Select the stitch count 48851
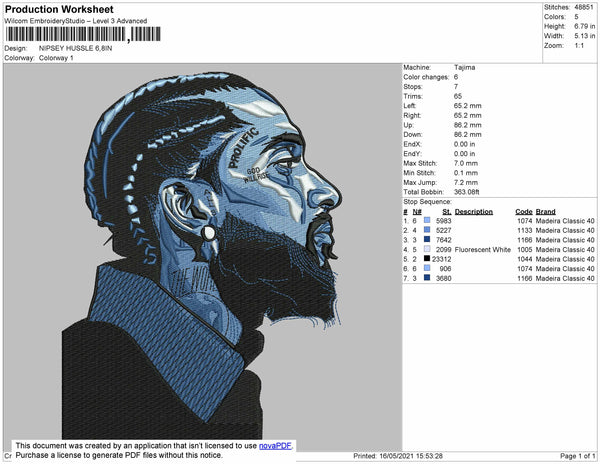The width and height of the screenshot is (600, 464). point(584,7)
